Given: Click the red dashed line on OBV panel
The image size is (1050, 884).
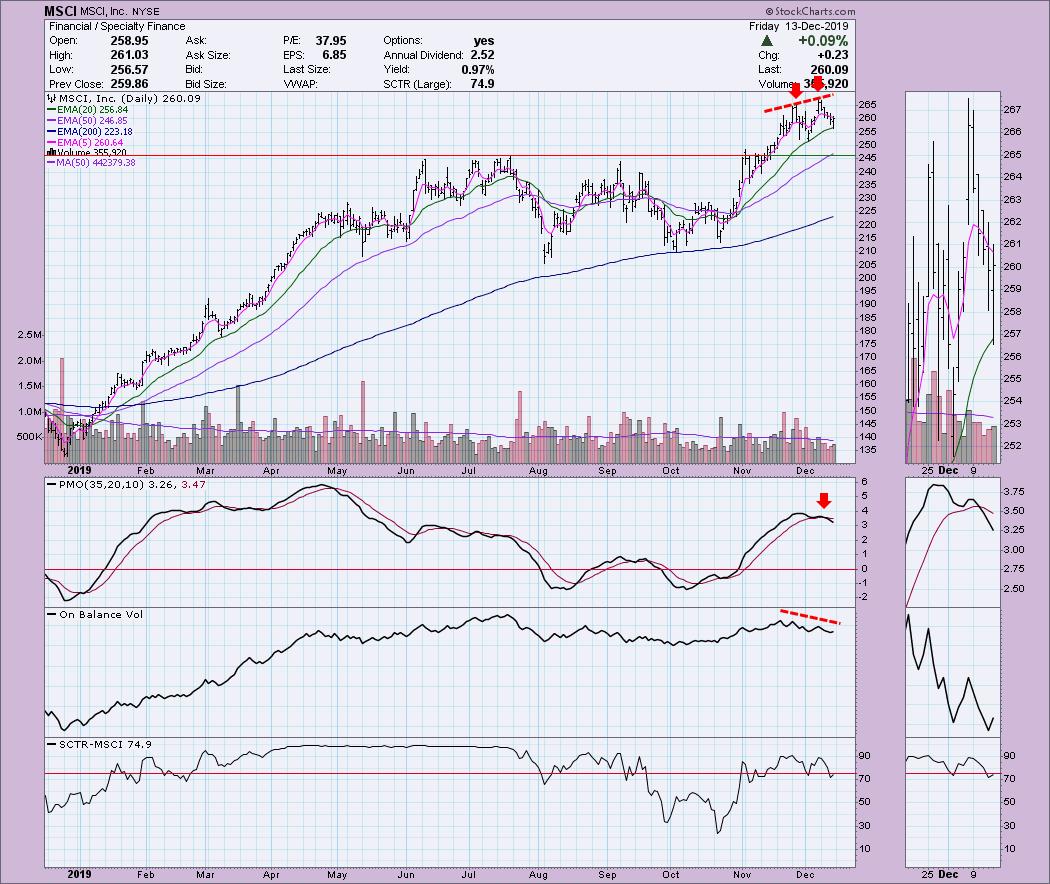Looking at the screenshot, I should coord(810,616).
